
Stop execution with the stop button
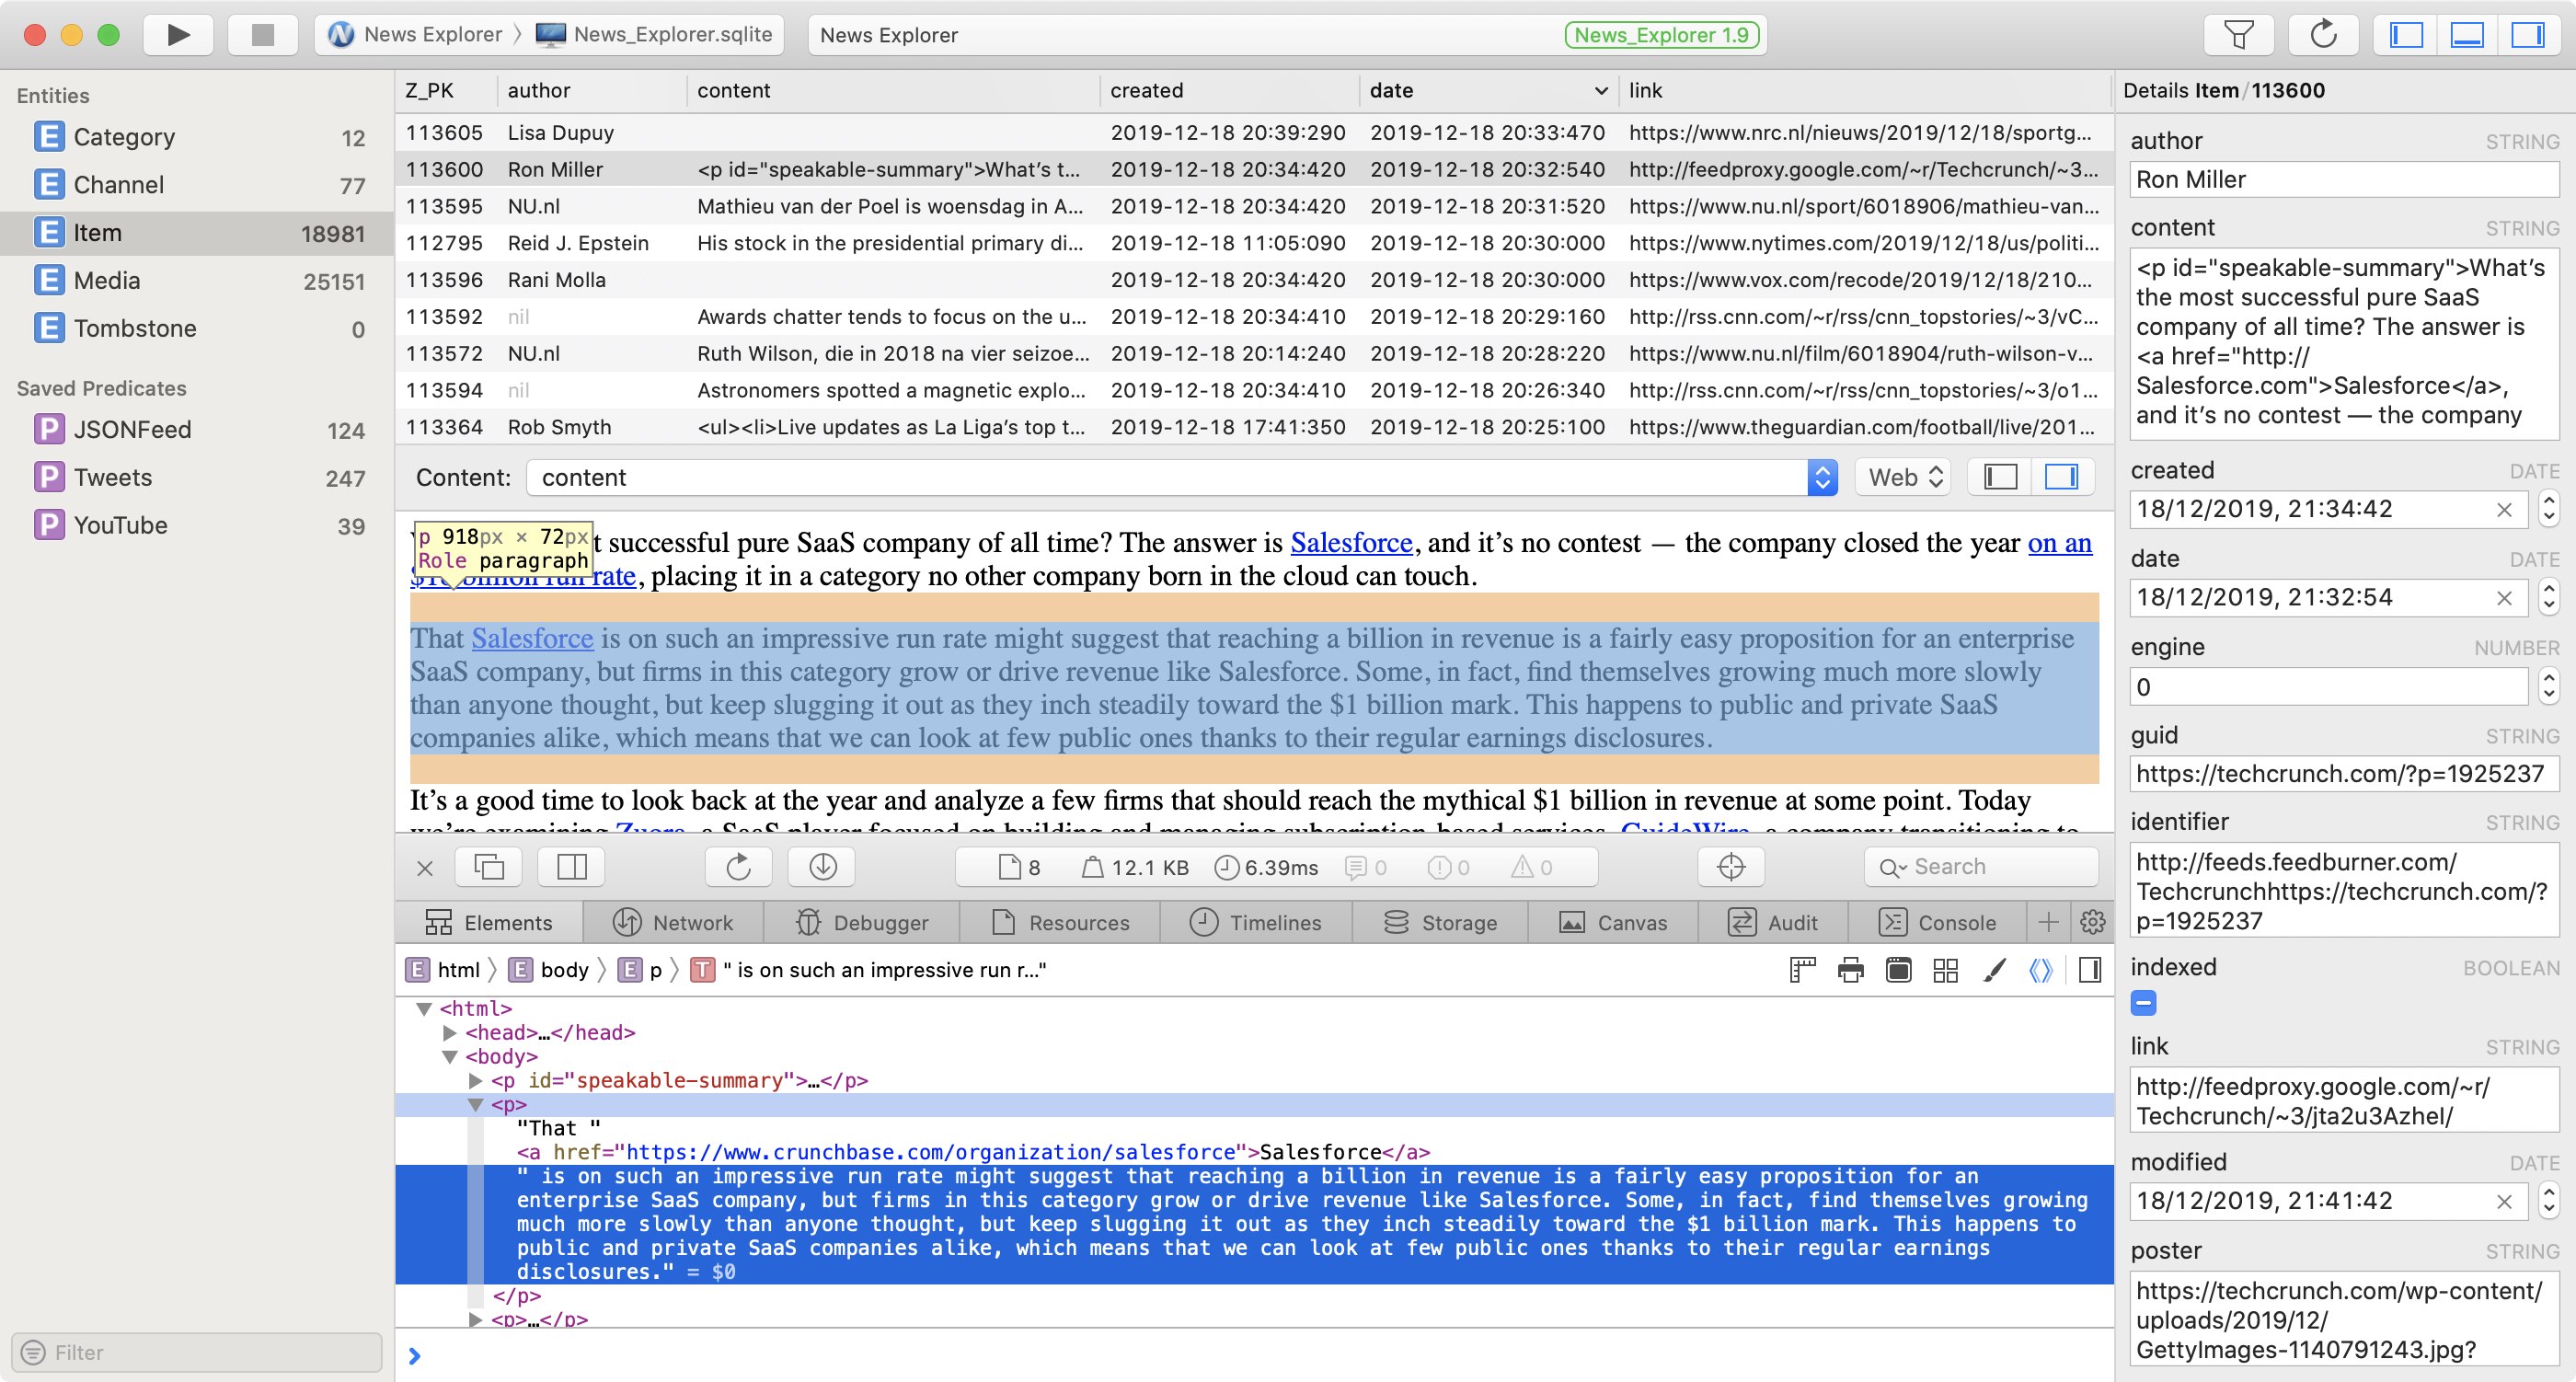pyautogui.click(x=262, y=35)
